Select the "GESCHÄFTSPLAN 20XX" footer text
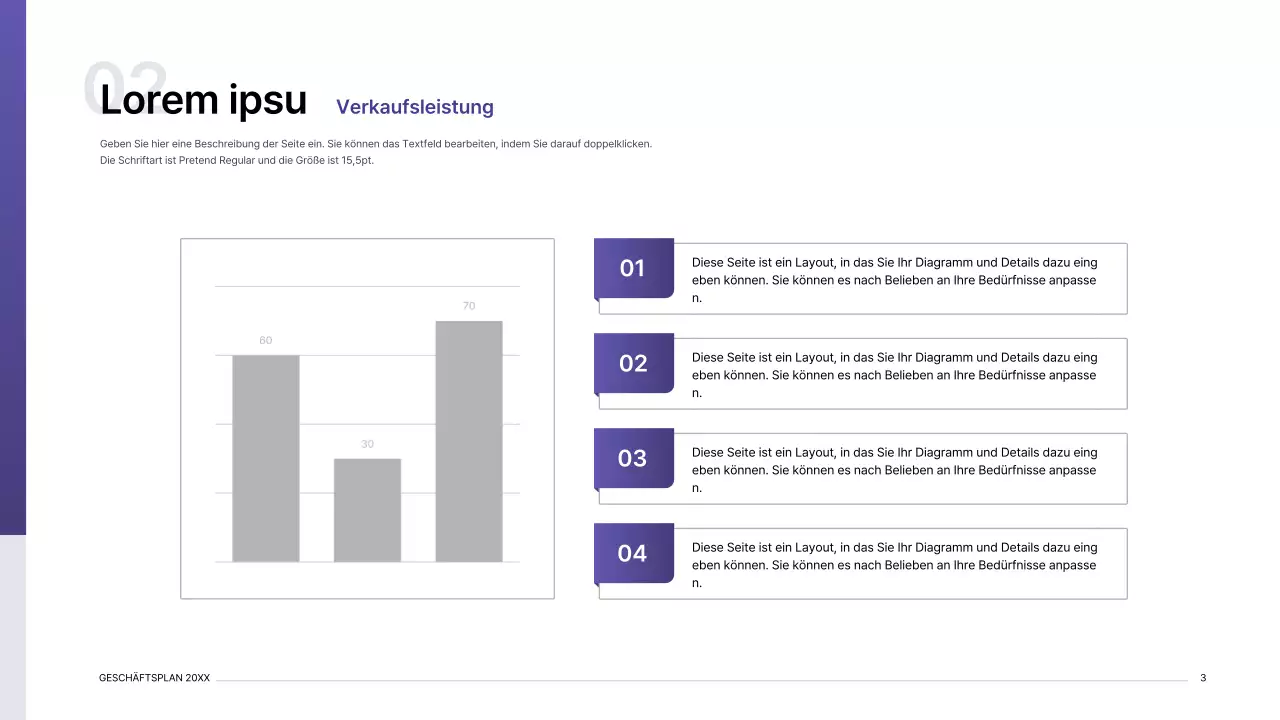The width and height of the screenshot is (1280, 720). click(x=154, y=678)
